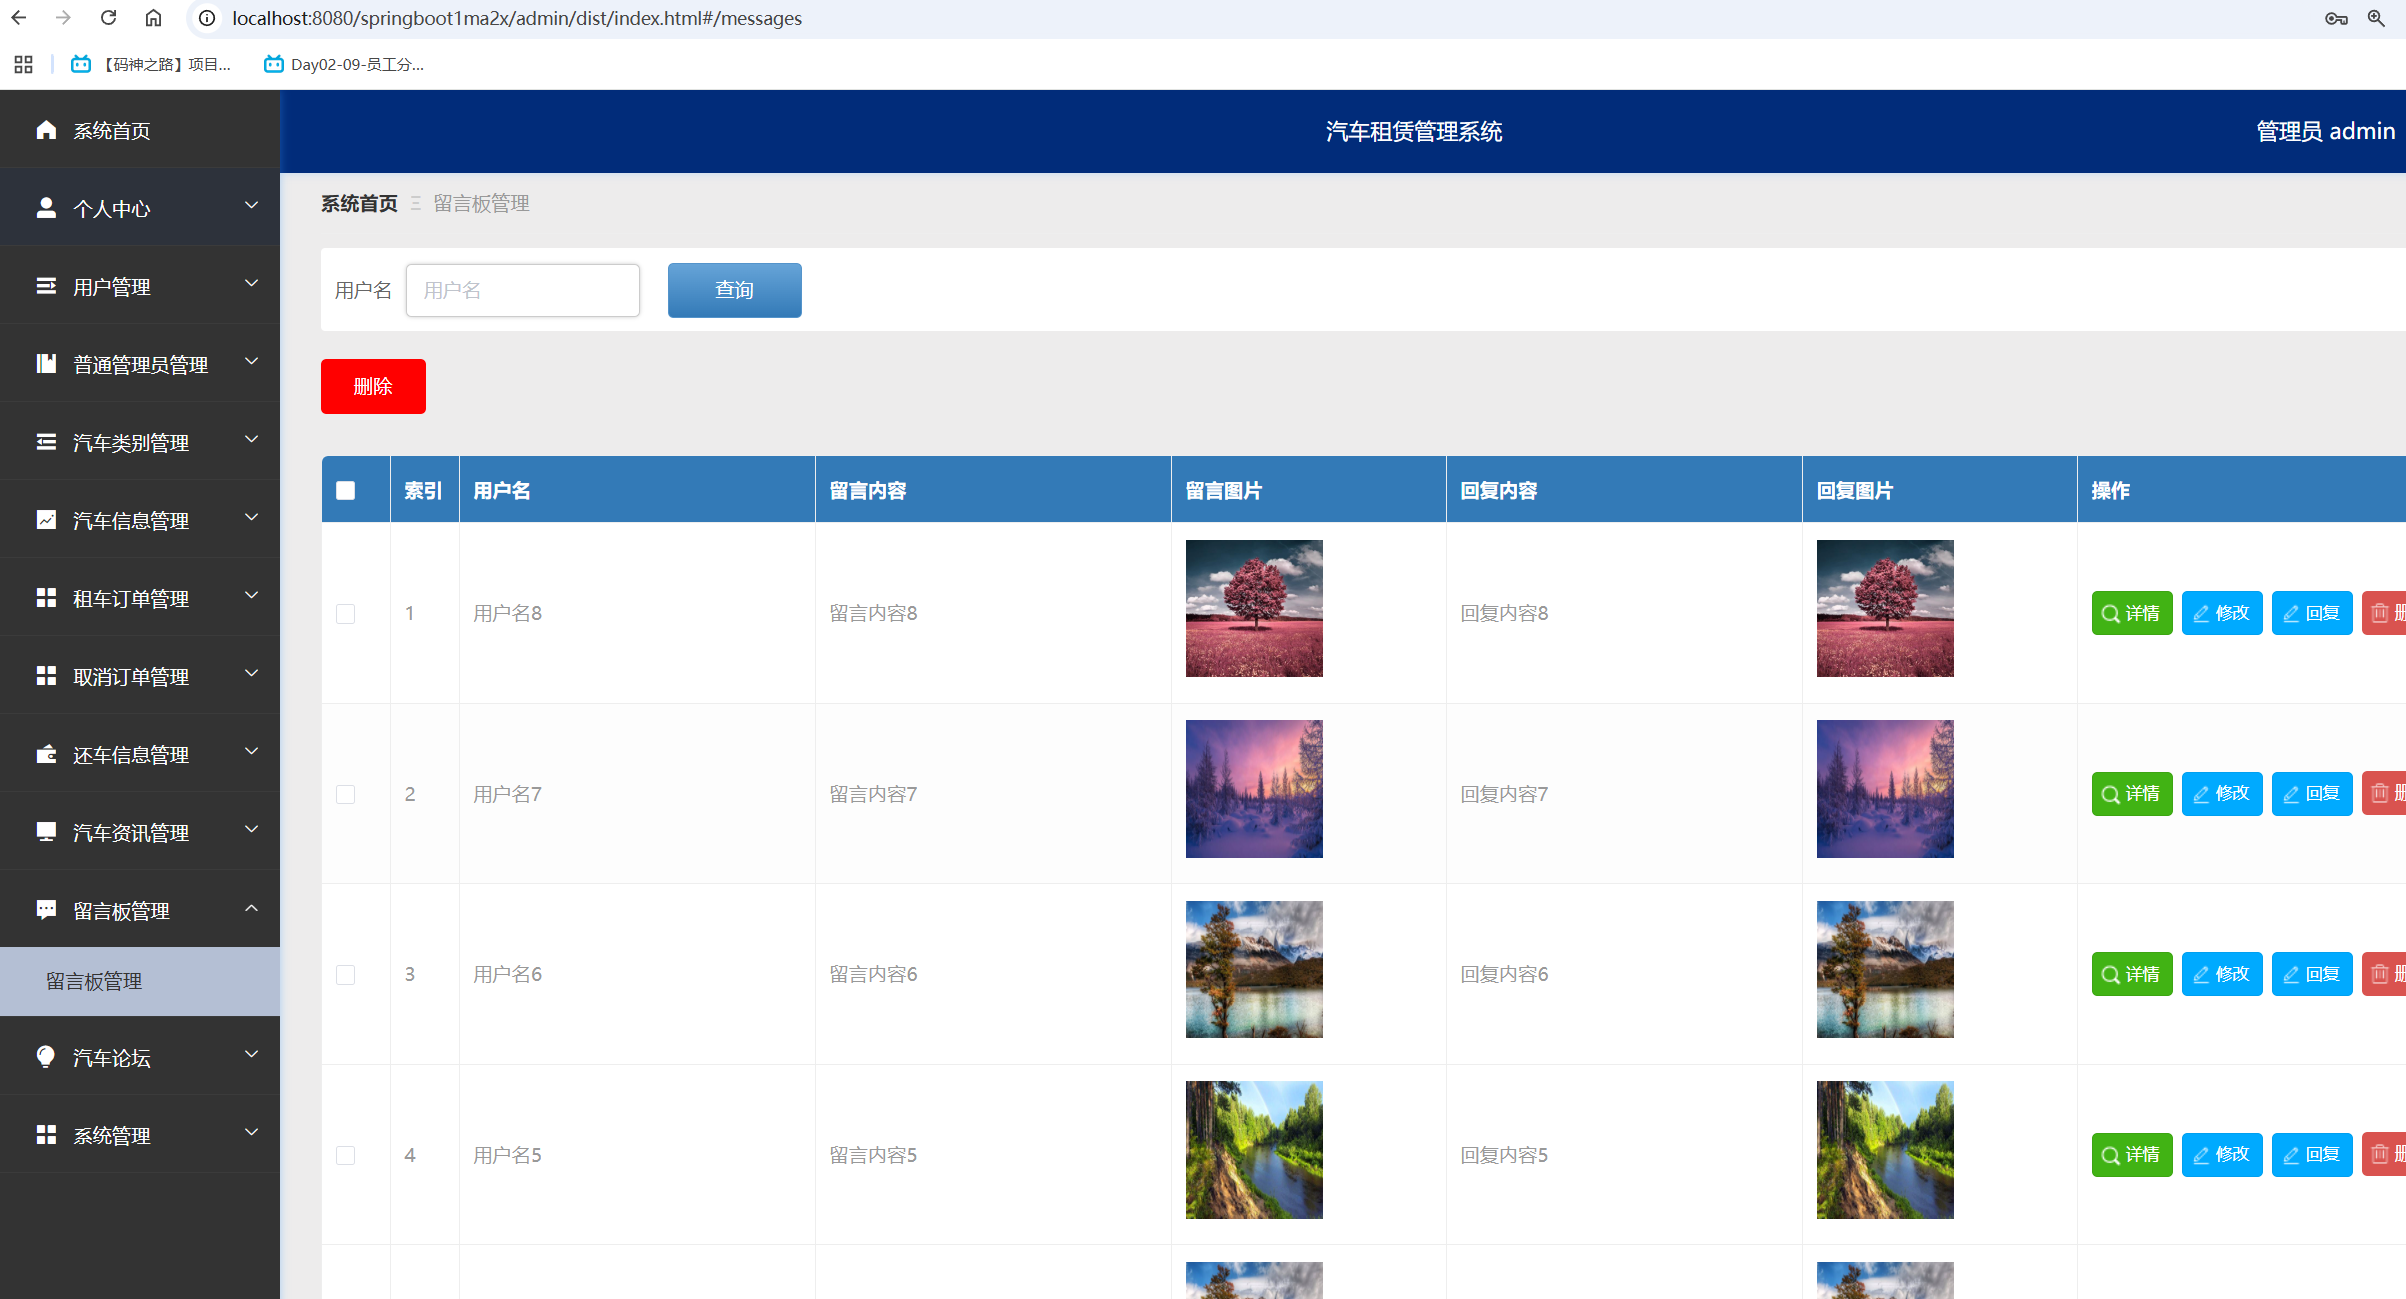Open the 系统首页 sidebar menu item
The width and height of the screenshot is (2406, 1299).
[x=140, y=130]
